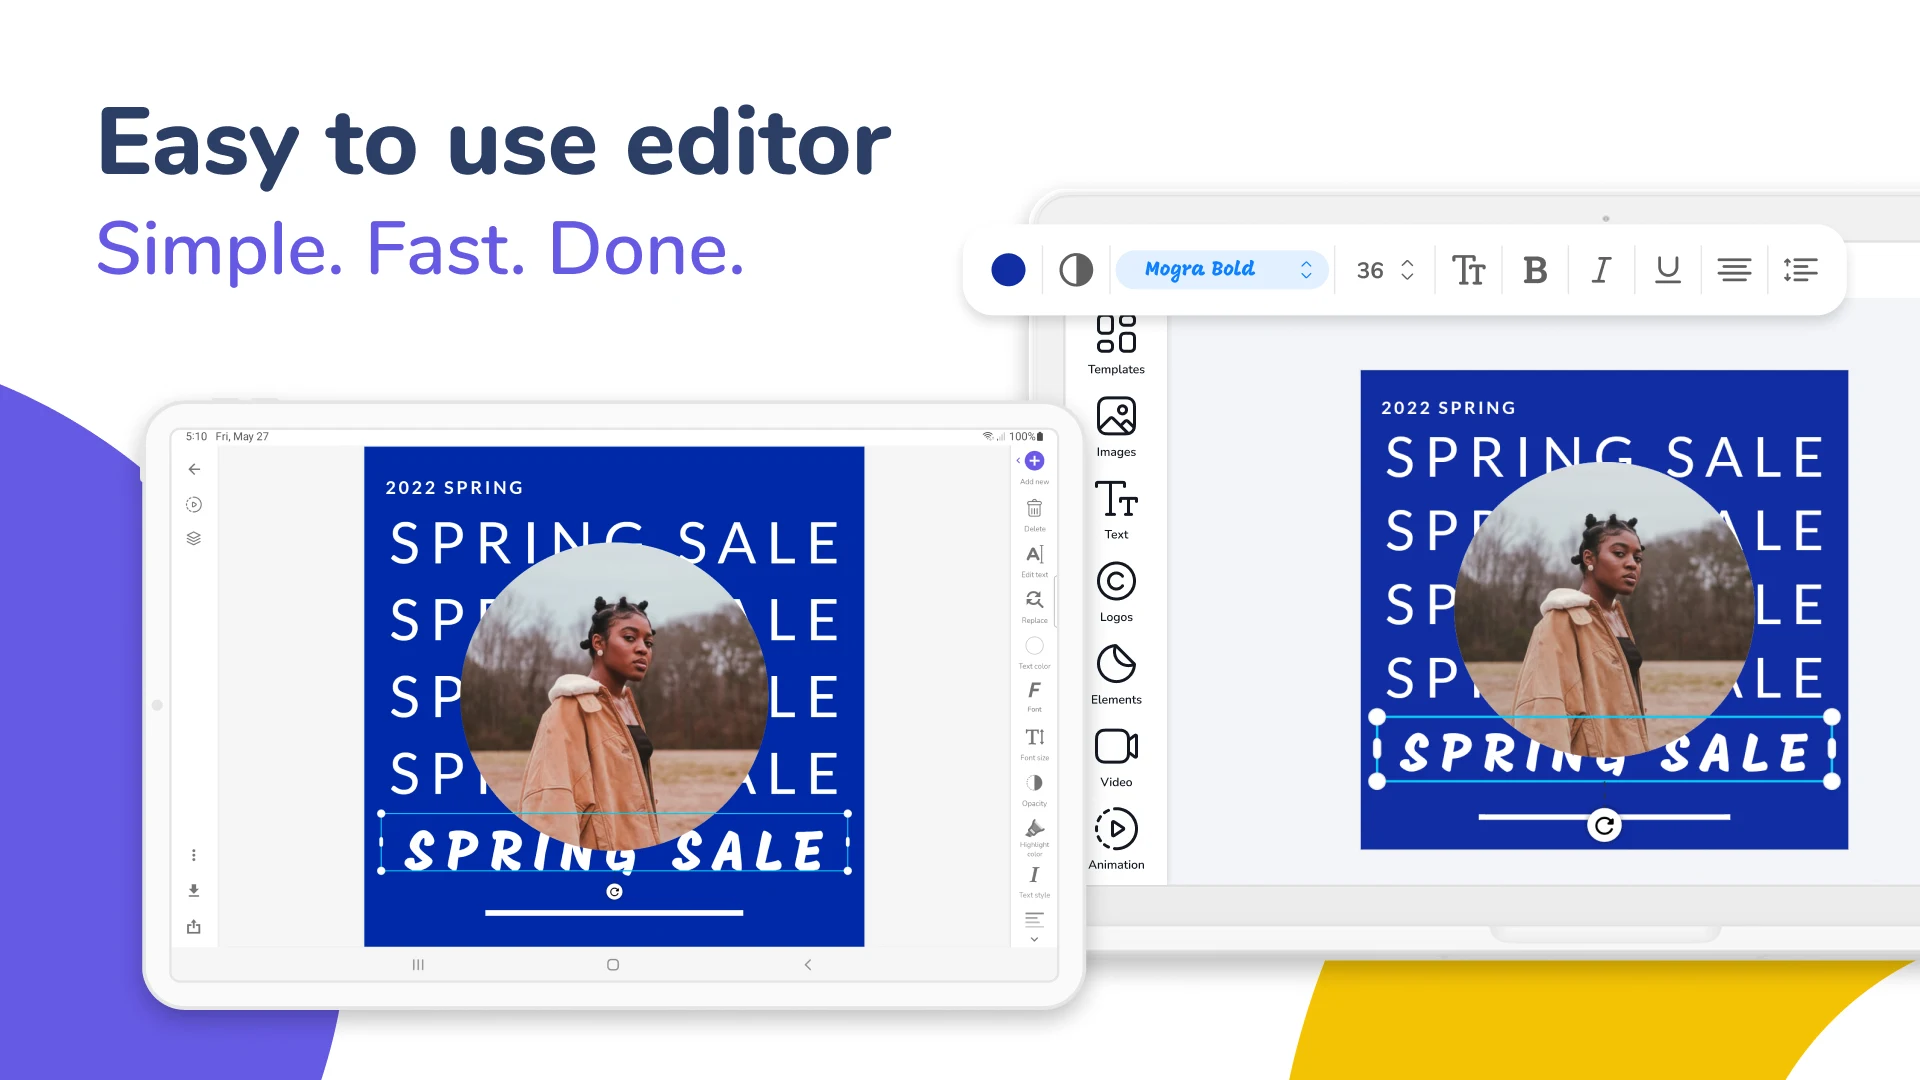The image size is (1920, 1080).
Task: Open the Templates panel
Action: tap(1116, 345)
